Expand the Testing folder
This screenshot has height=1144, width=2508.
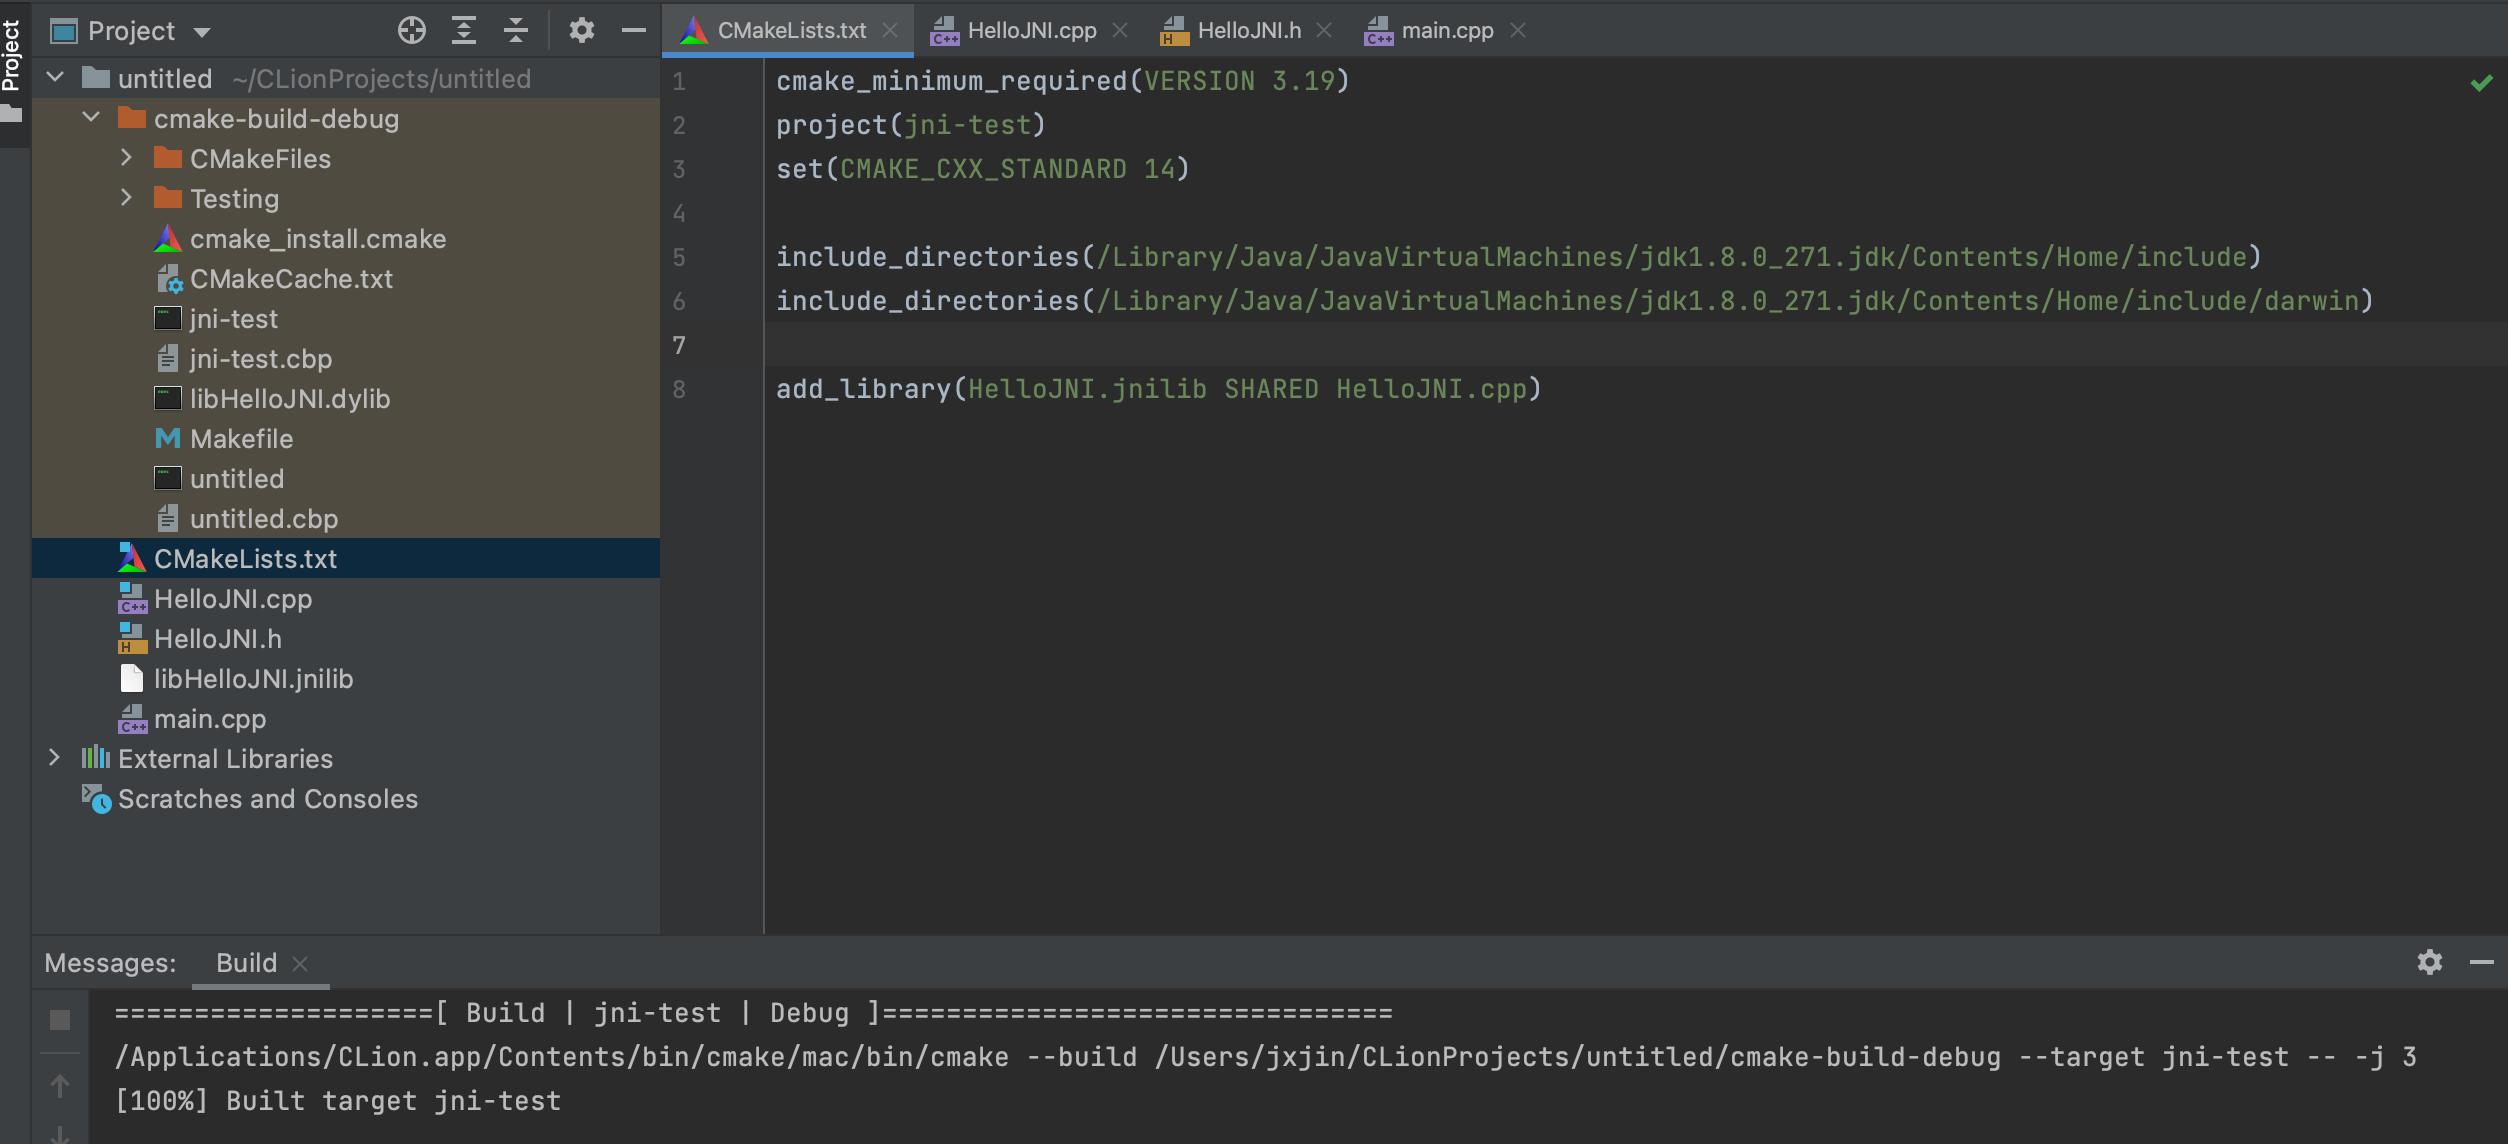pos(127,197)
